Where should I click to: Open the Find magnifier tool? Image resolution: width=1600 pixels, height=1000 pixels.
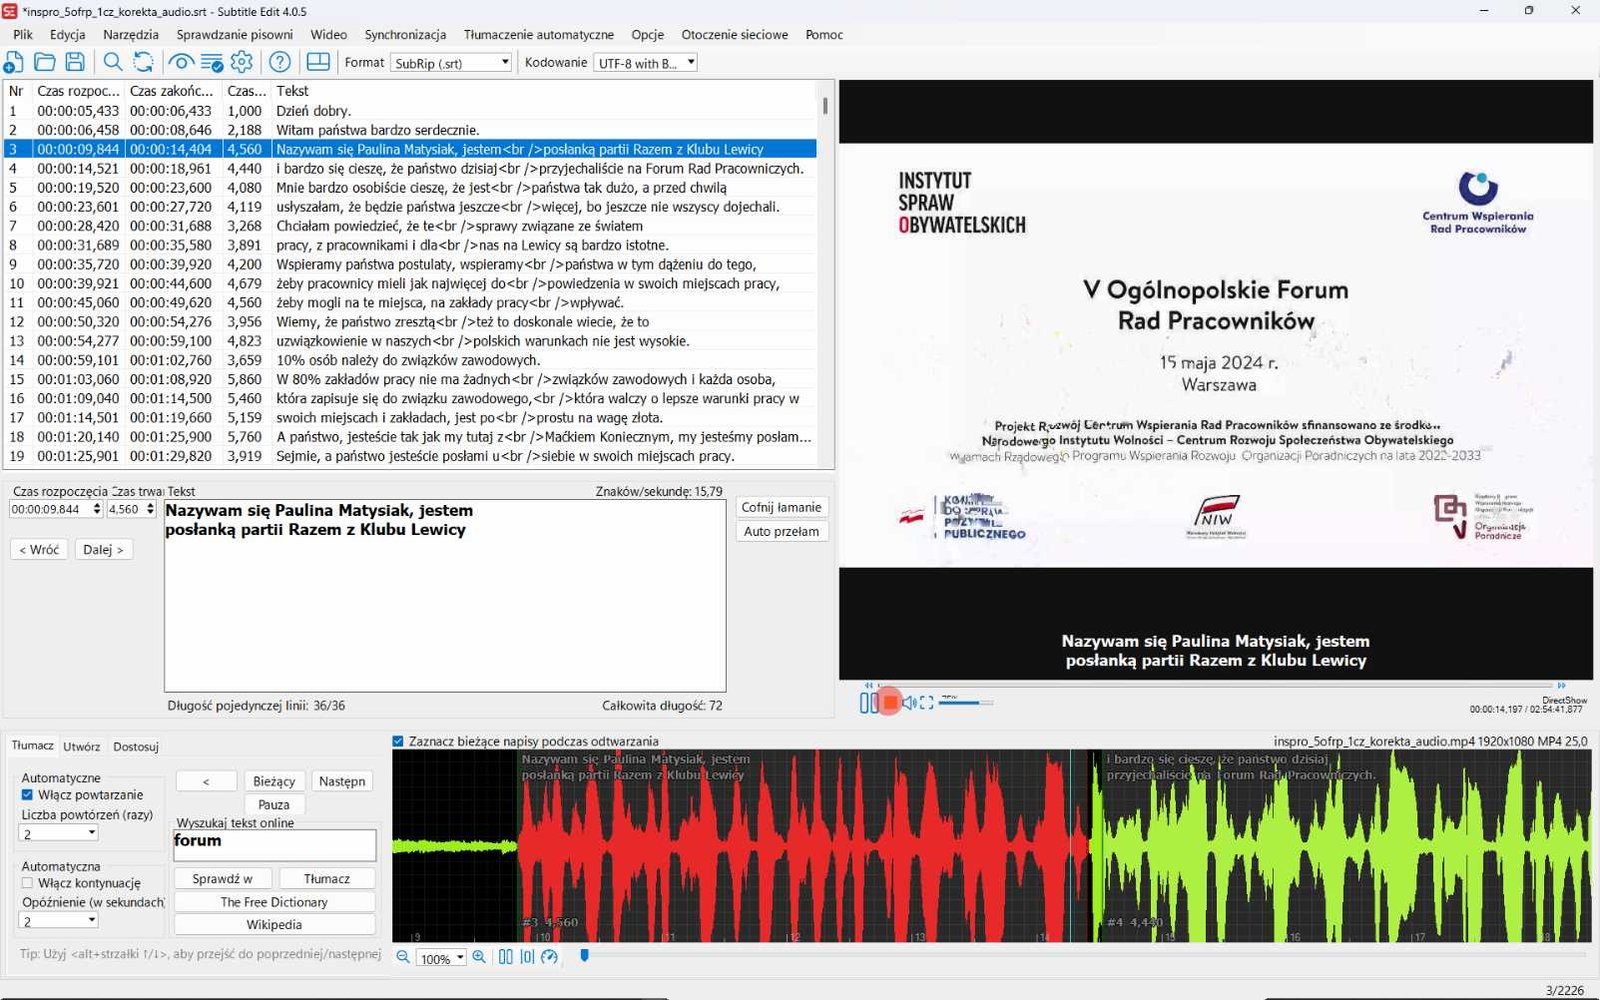(113, 62)
